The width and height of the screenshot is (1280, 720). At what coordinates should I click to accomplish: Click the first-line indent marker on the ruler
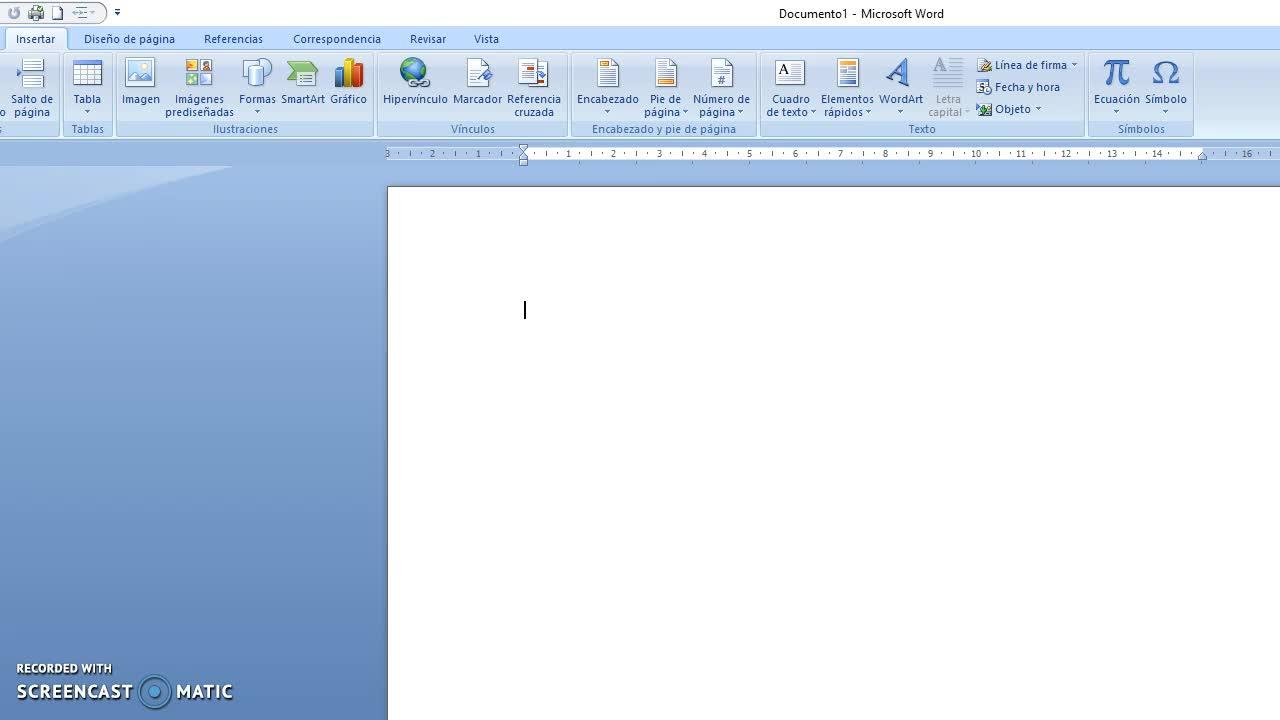point(523,149)
